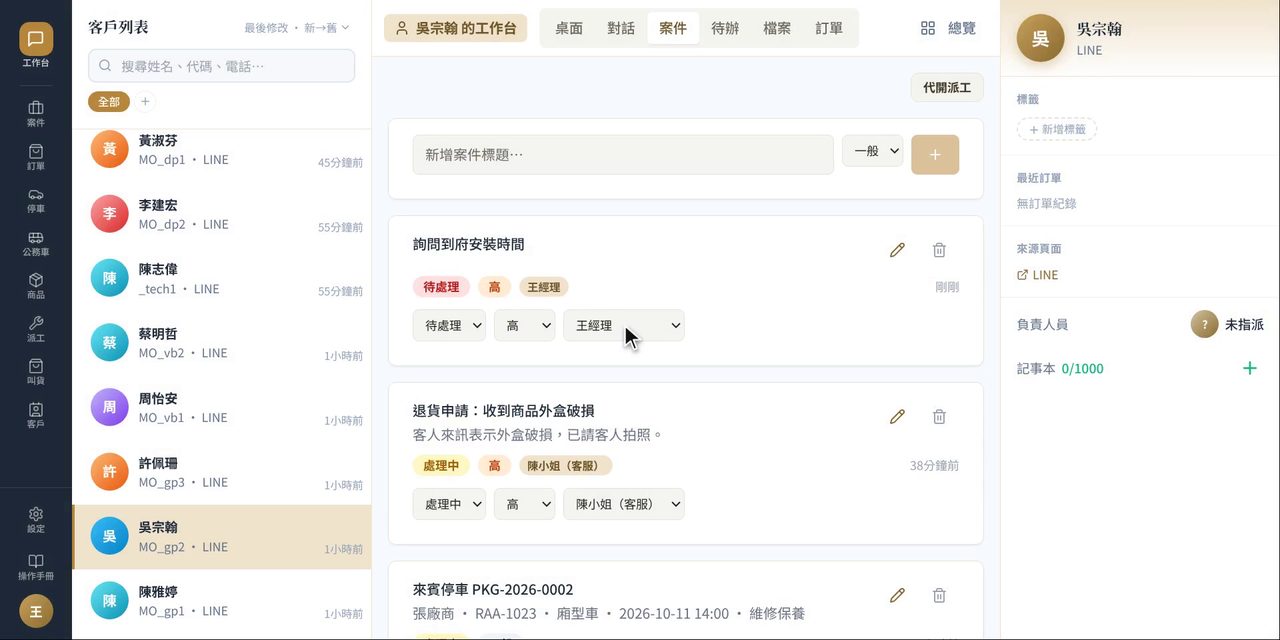The image size is (1280, 640).
Task: Click the 退貨申請：收到商品外盒破損 case title
Action: 504,410
